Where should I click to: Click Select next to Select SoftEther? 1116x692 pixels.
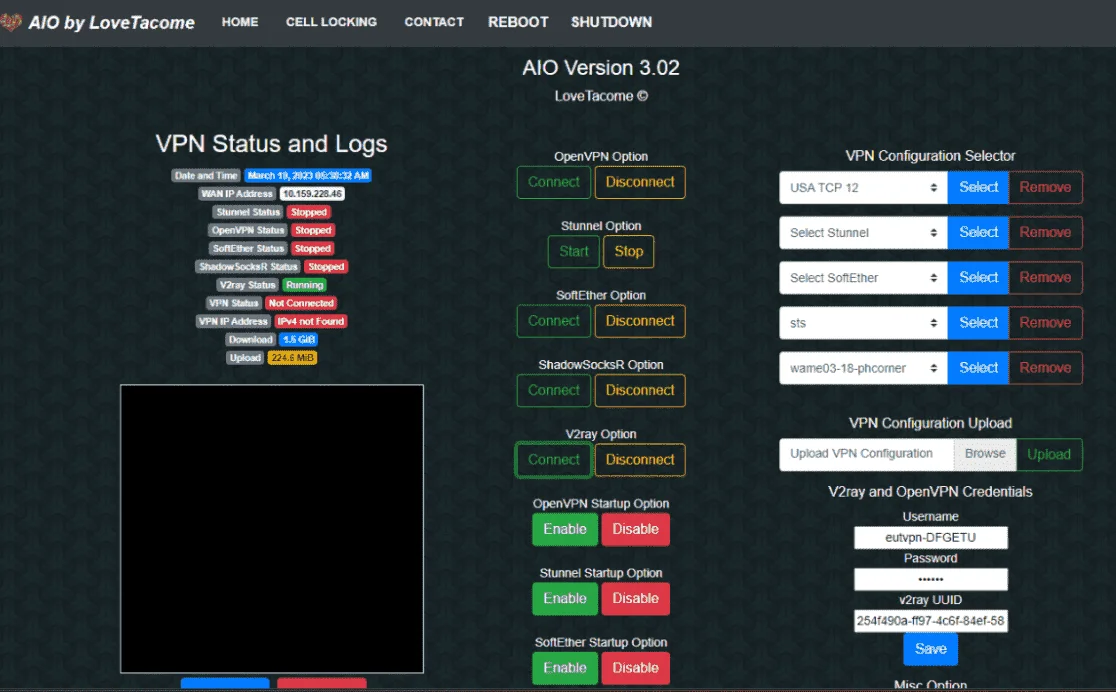978,278
